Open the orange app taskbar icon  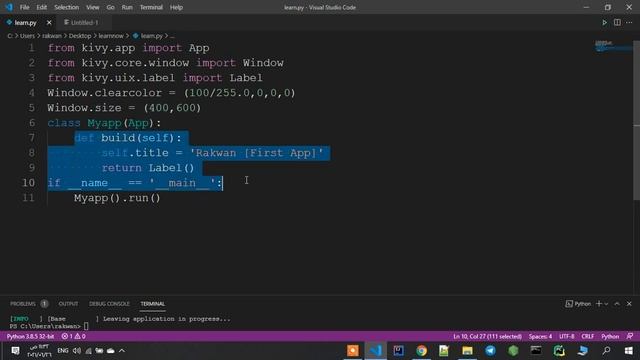353,351
